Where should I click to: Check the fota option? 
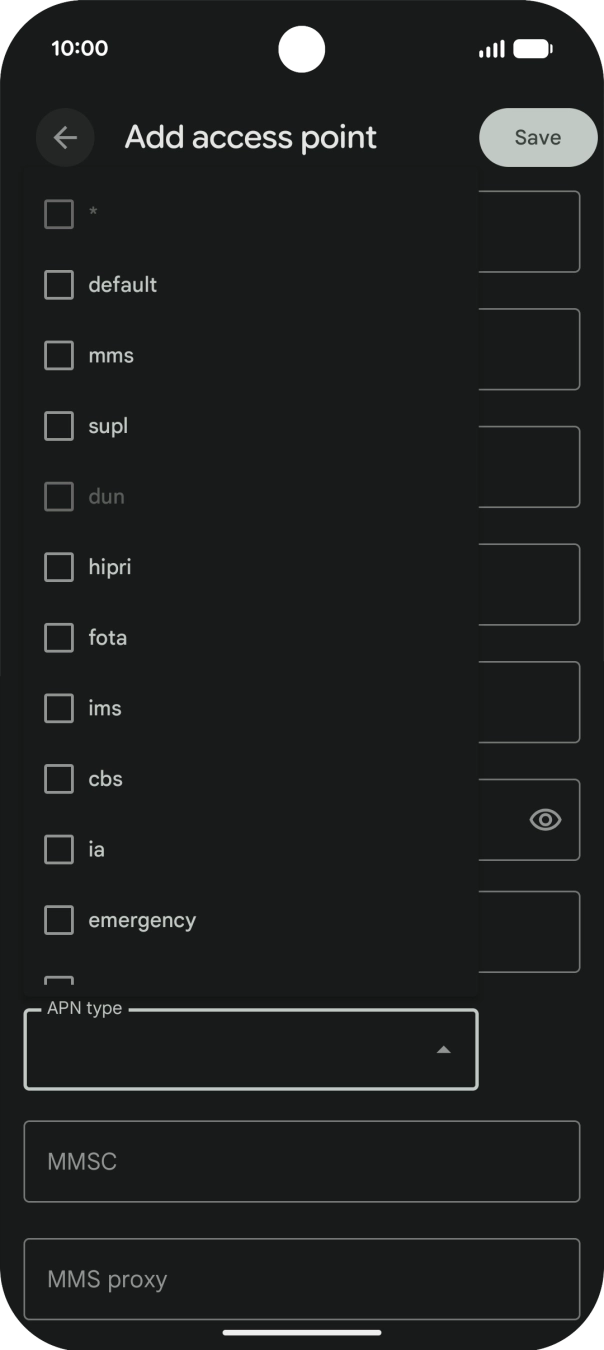[58, 637]
